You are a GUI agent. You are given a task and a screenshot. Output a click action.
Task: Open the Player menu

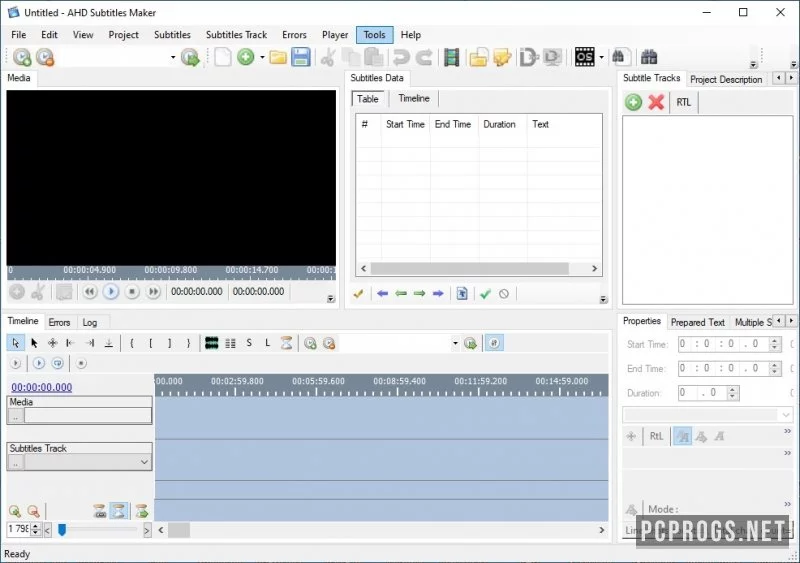[335, 35]
